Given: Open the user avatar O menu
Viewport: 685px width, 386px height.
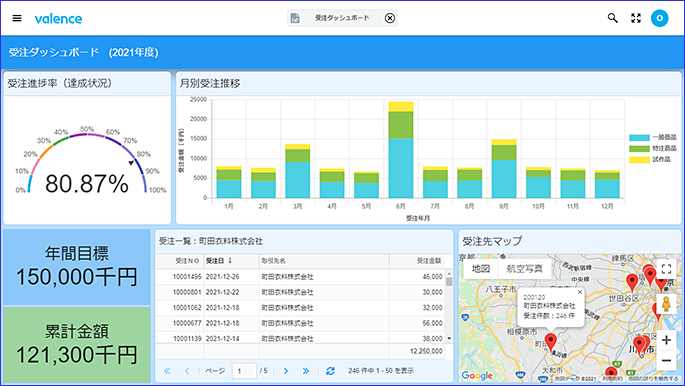Looking at the screenshot, I should point(659,18).
